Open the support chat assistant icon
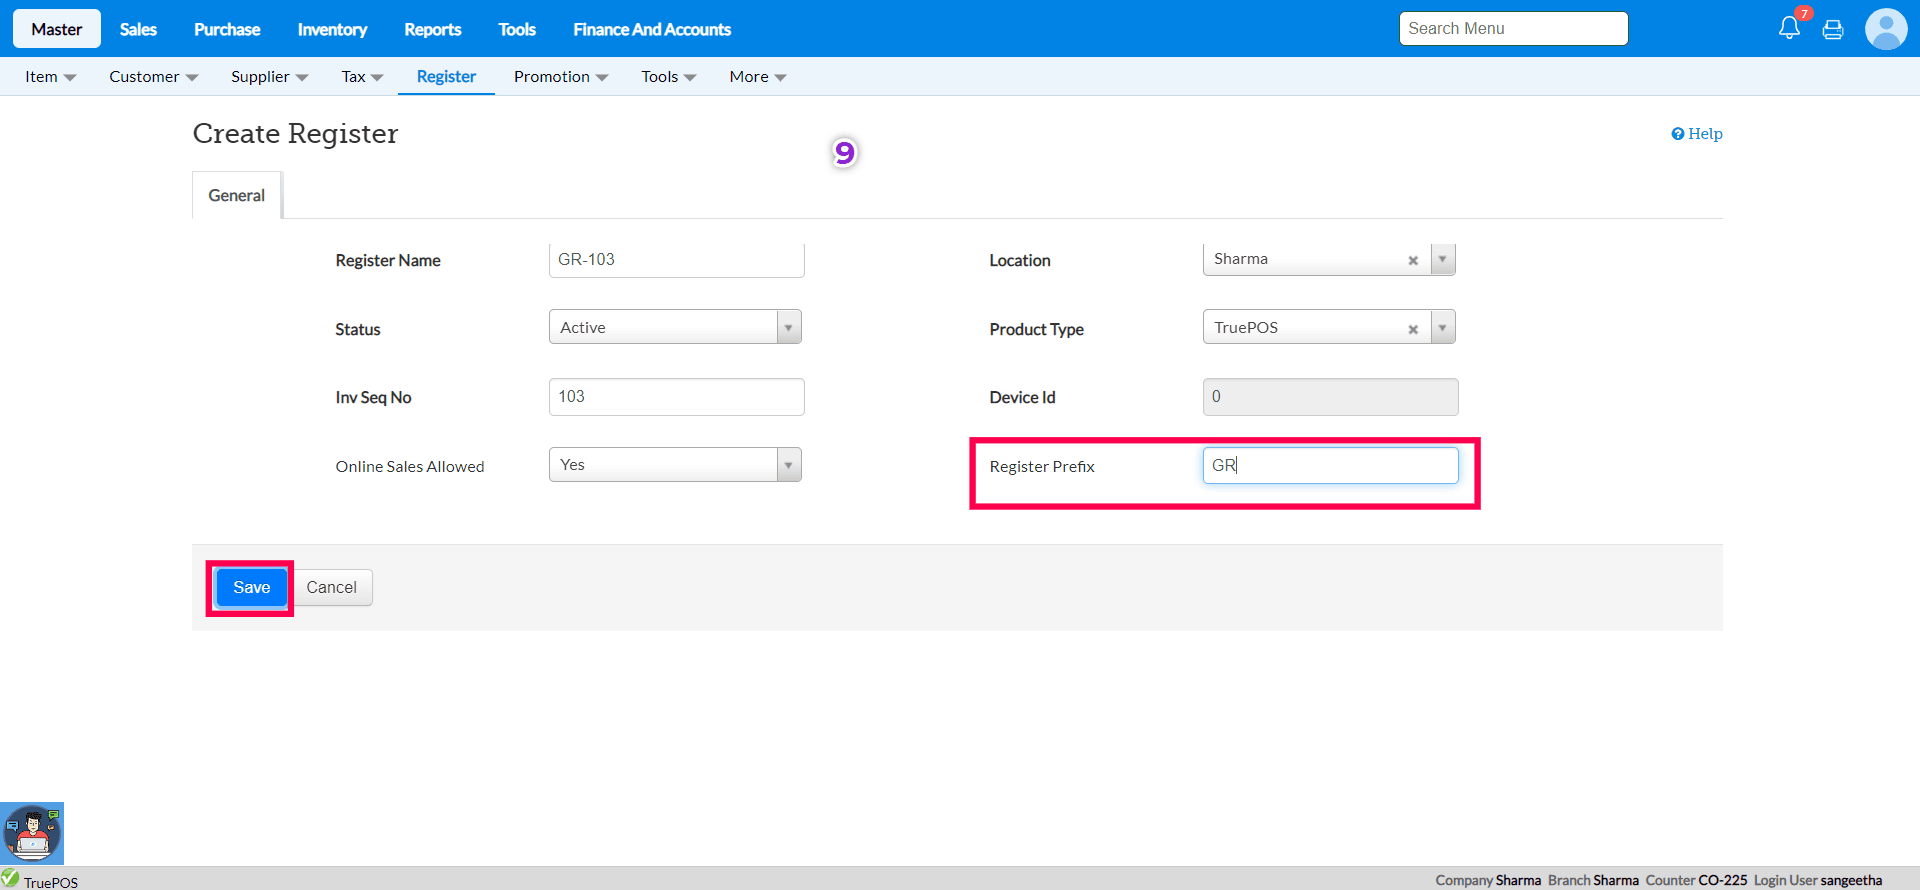 (x=32, y=833)
